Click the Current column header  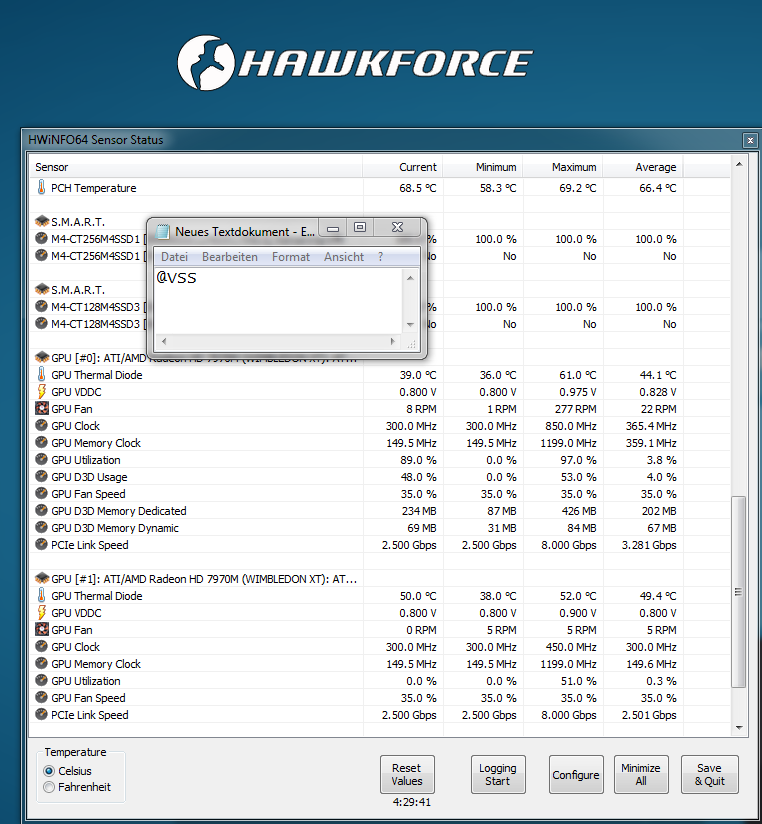403,167
